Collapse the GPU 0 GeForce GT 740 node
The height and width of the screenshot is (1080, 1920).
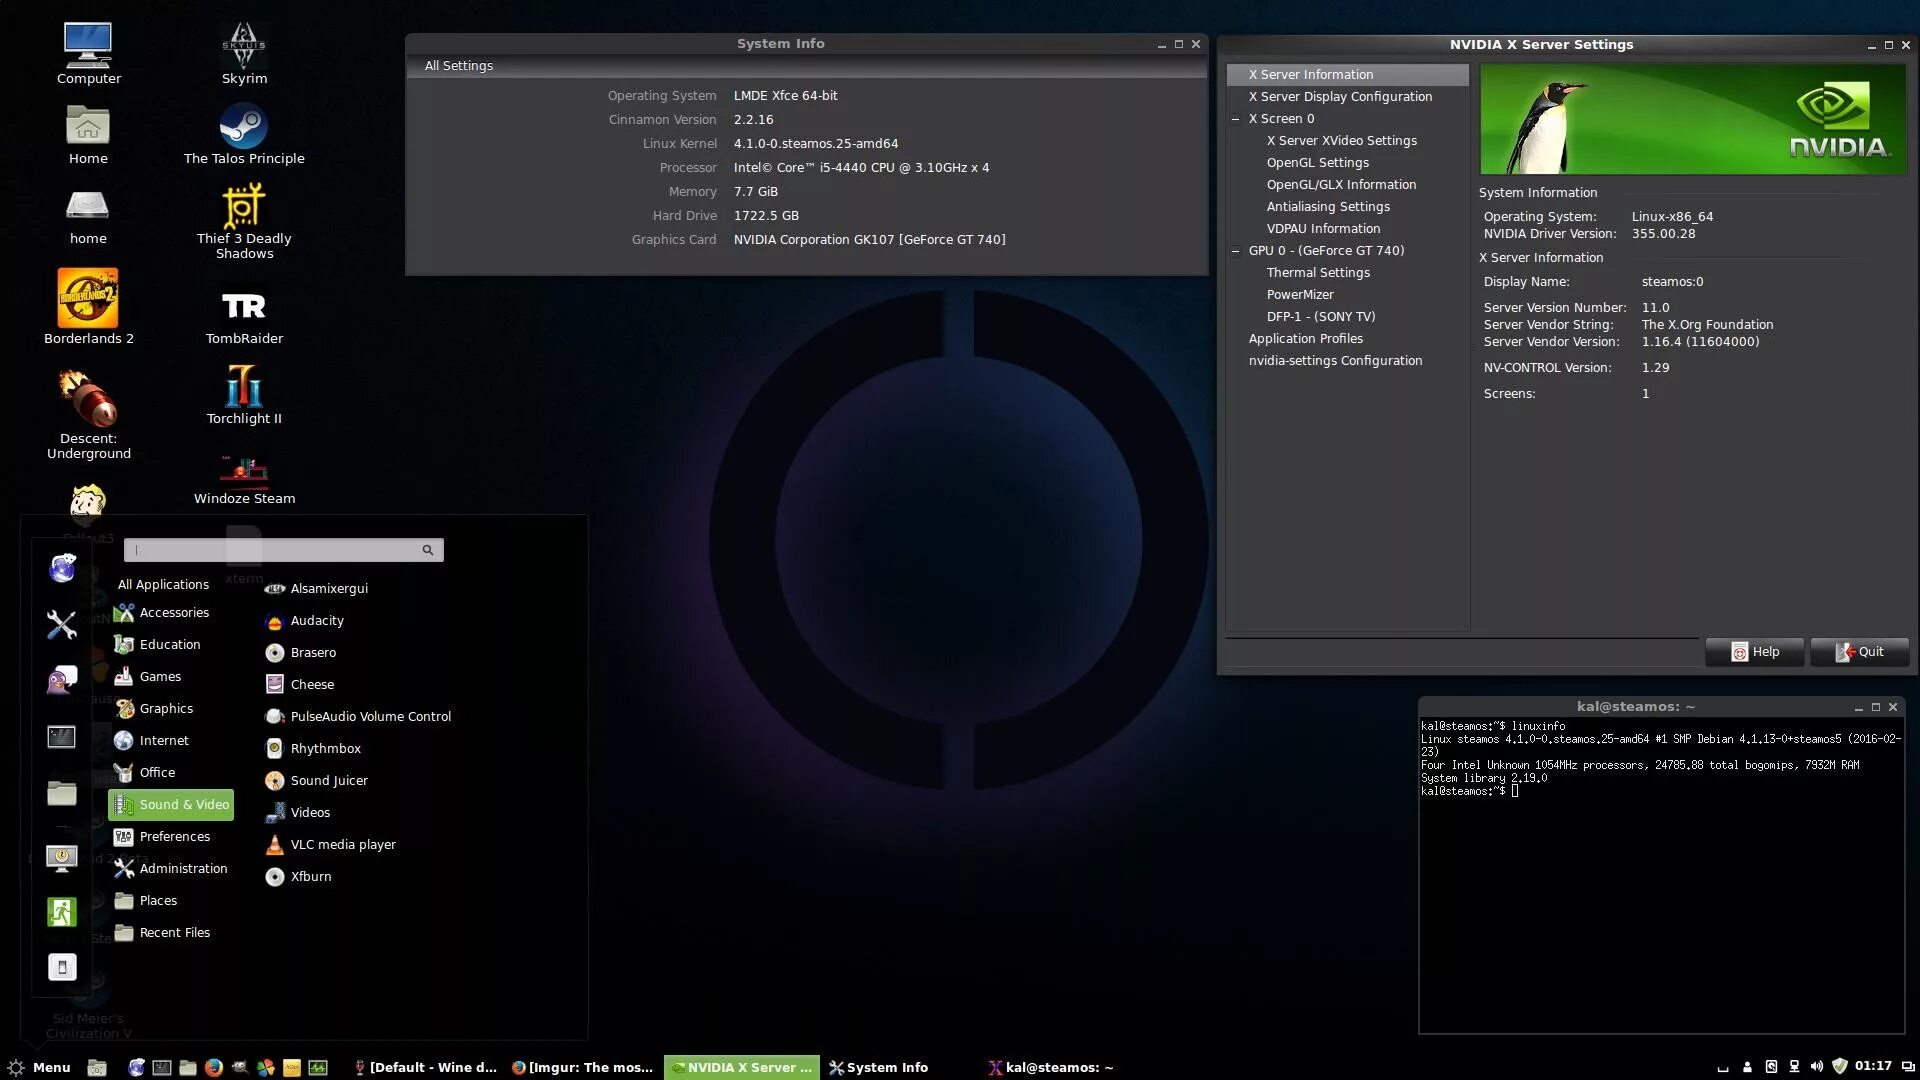coord(1236,251)
